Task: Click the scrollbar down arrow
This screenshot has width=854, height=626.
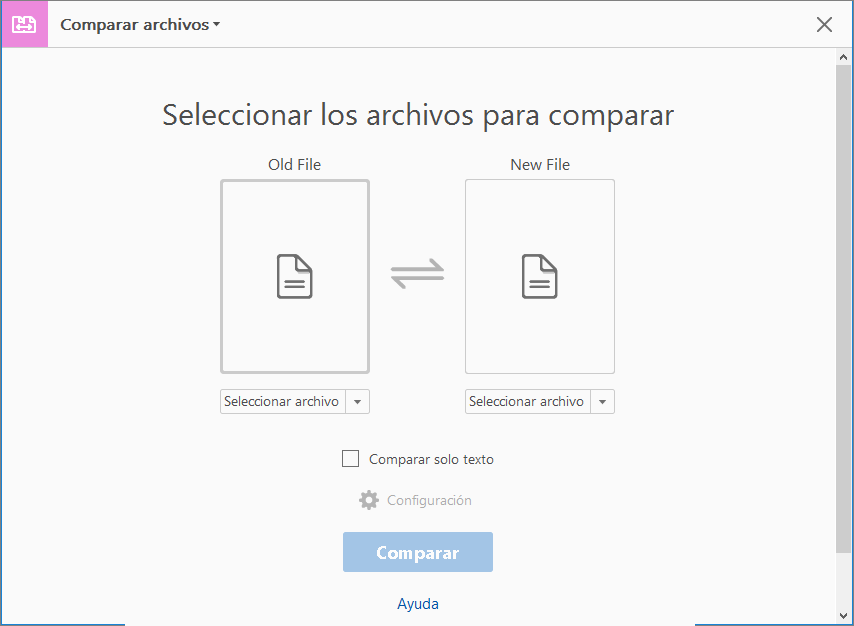Action: tap(842, 618)
